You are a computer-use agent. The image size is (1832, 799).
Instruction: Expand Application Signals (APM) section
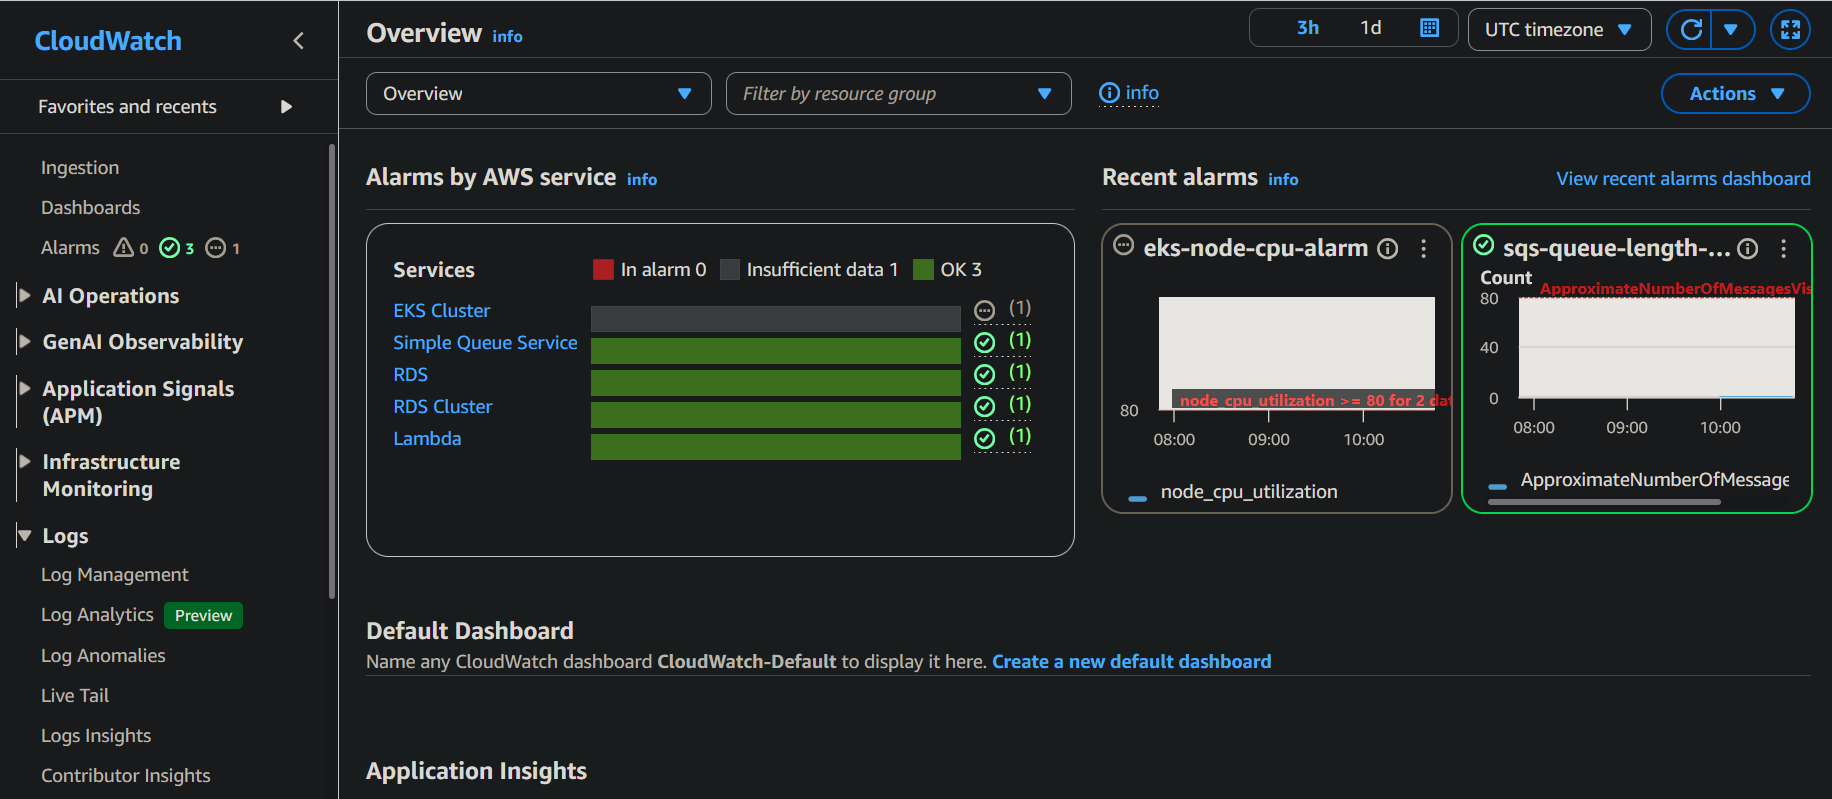(24, 388)
